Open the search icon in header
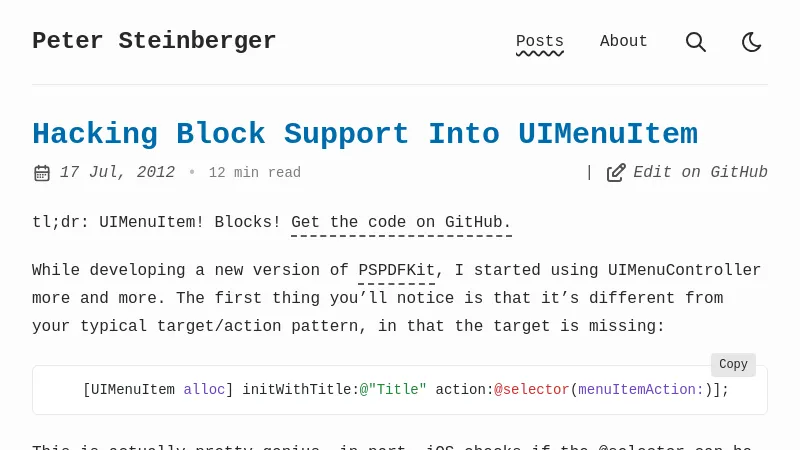The width and height of the screenshot is (800, 450). coord(696,42)
